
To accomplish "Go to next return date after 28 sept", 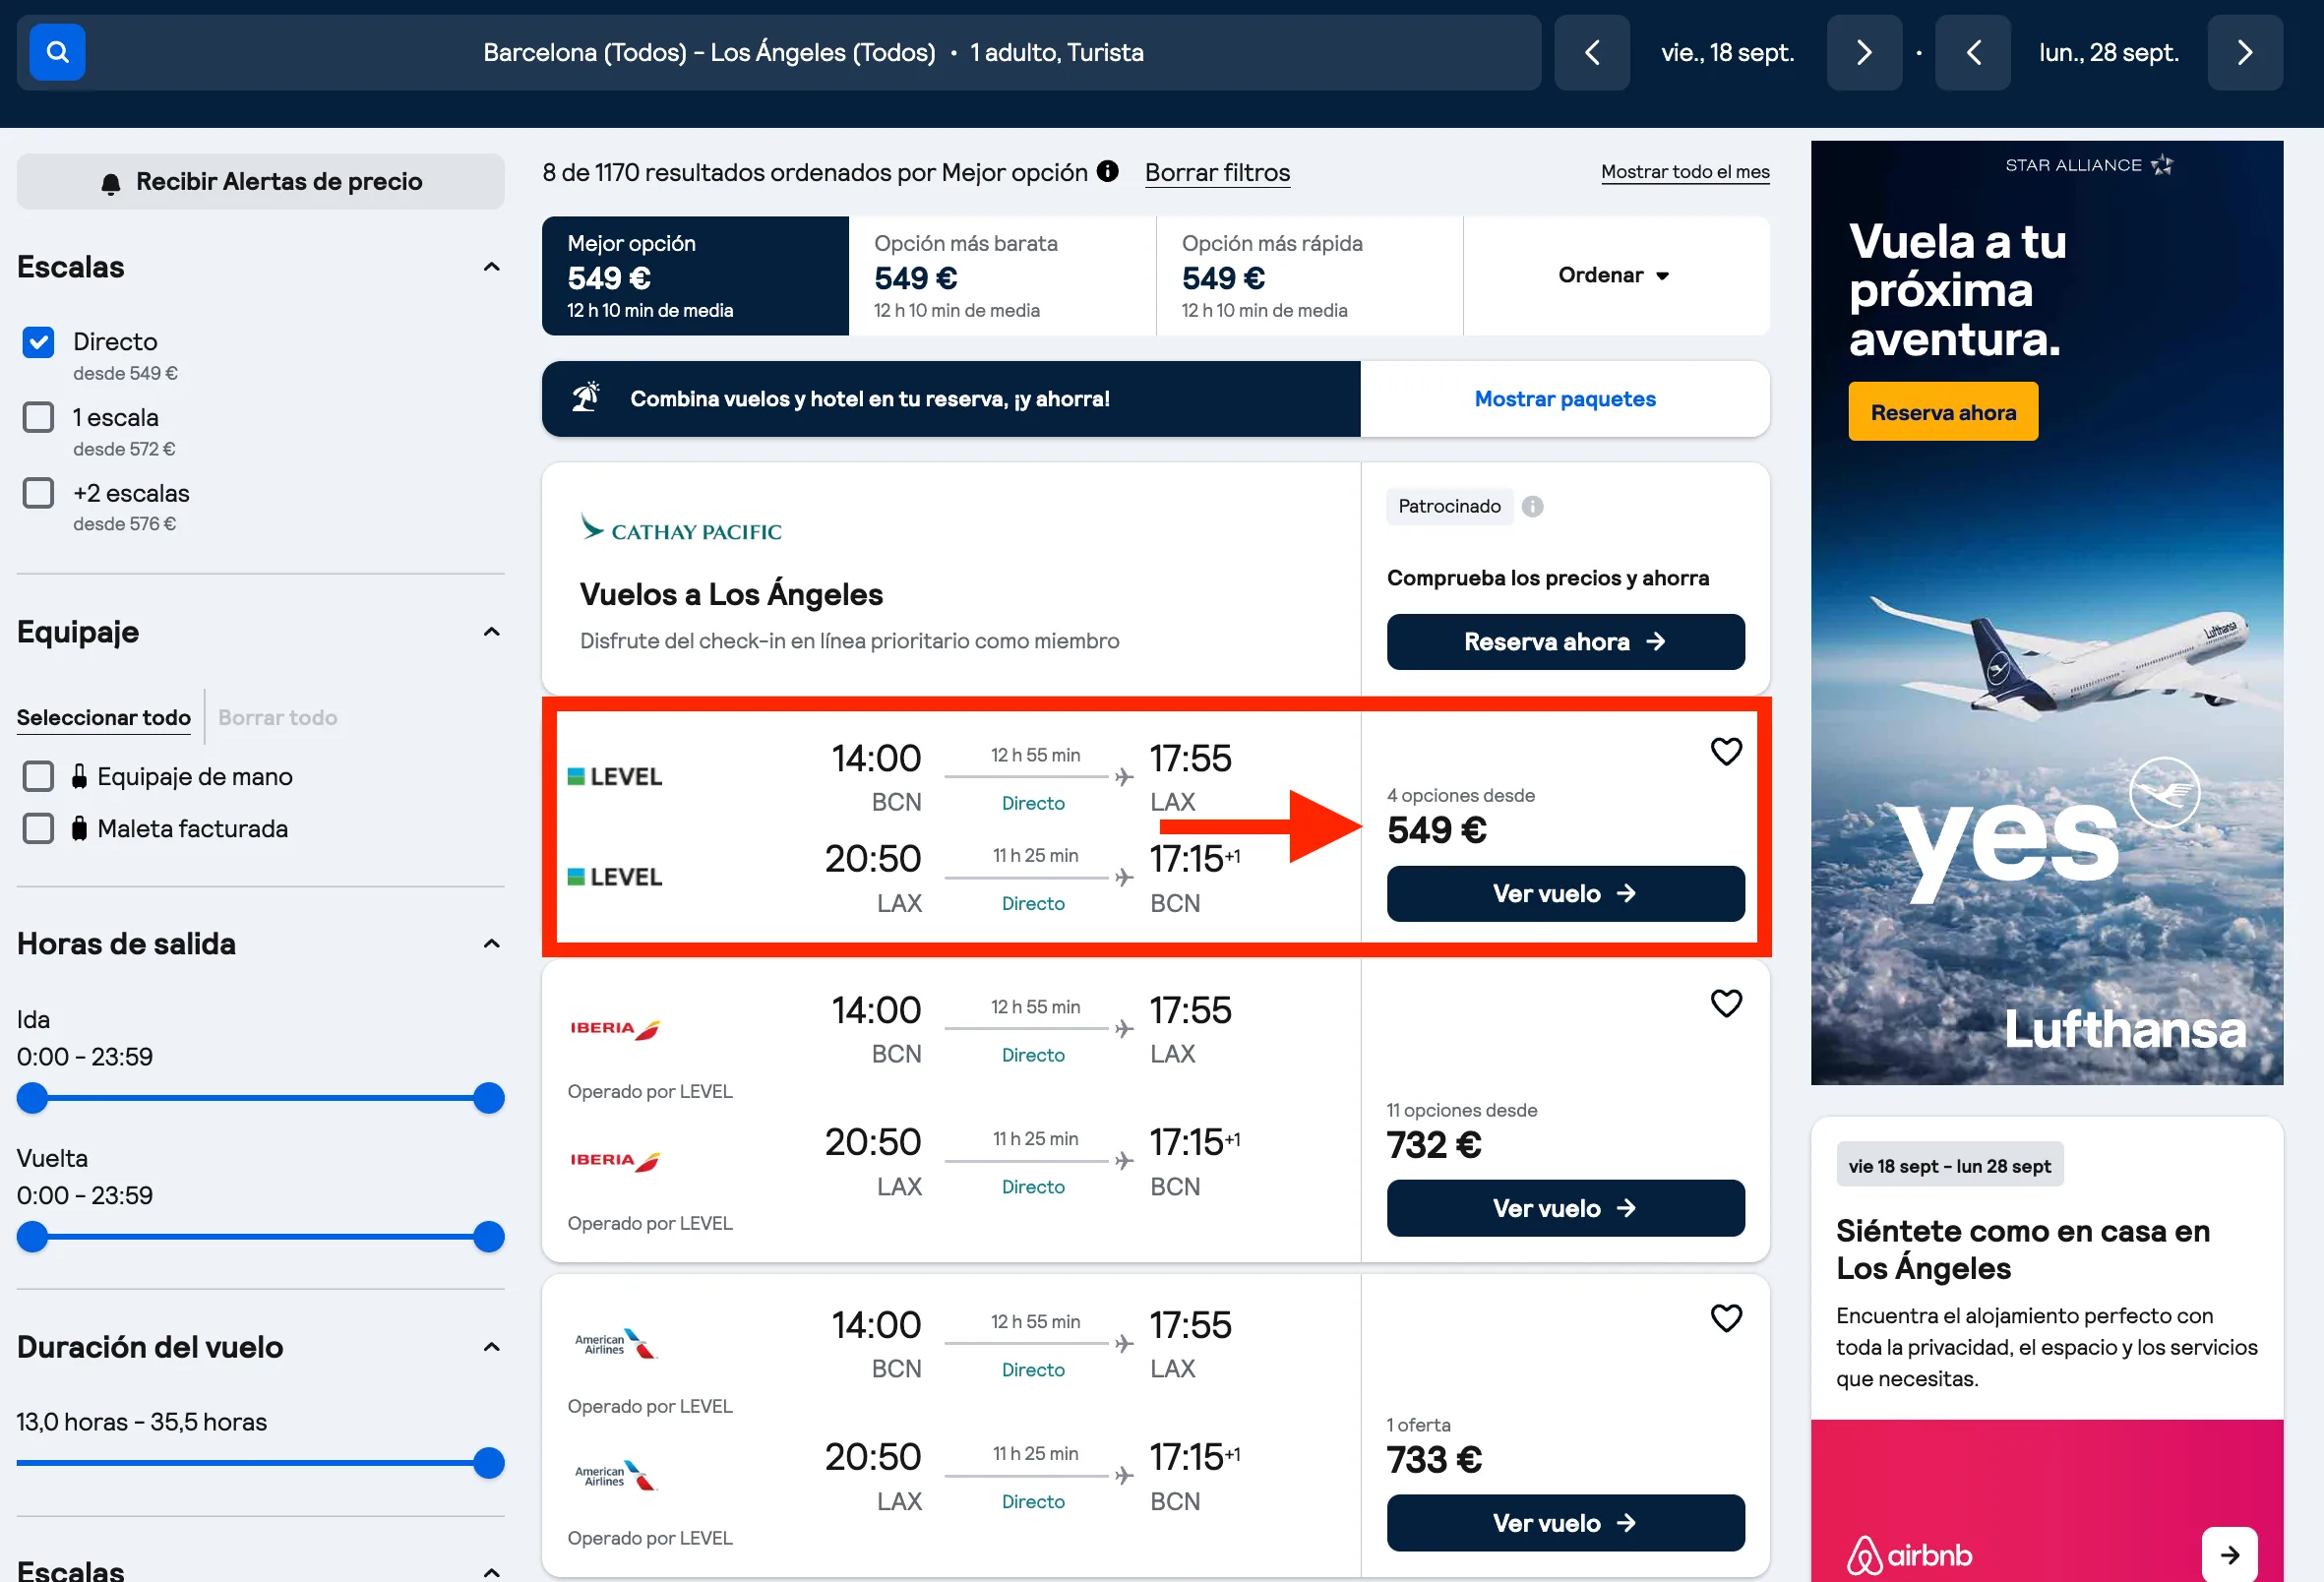I will [x=2244, y=52].
